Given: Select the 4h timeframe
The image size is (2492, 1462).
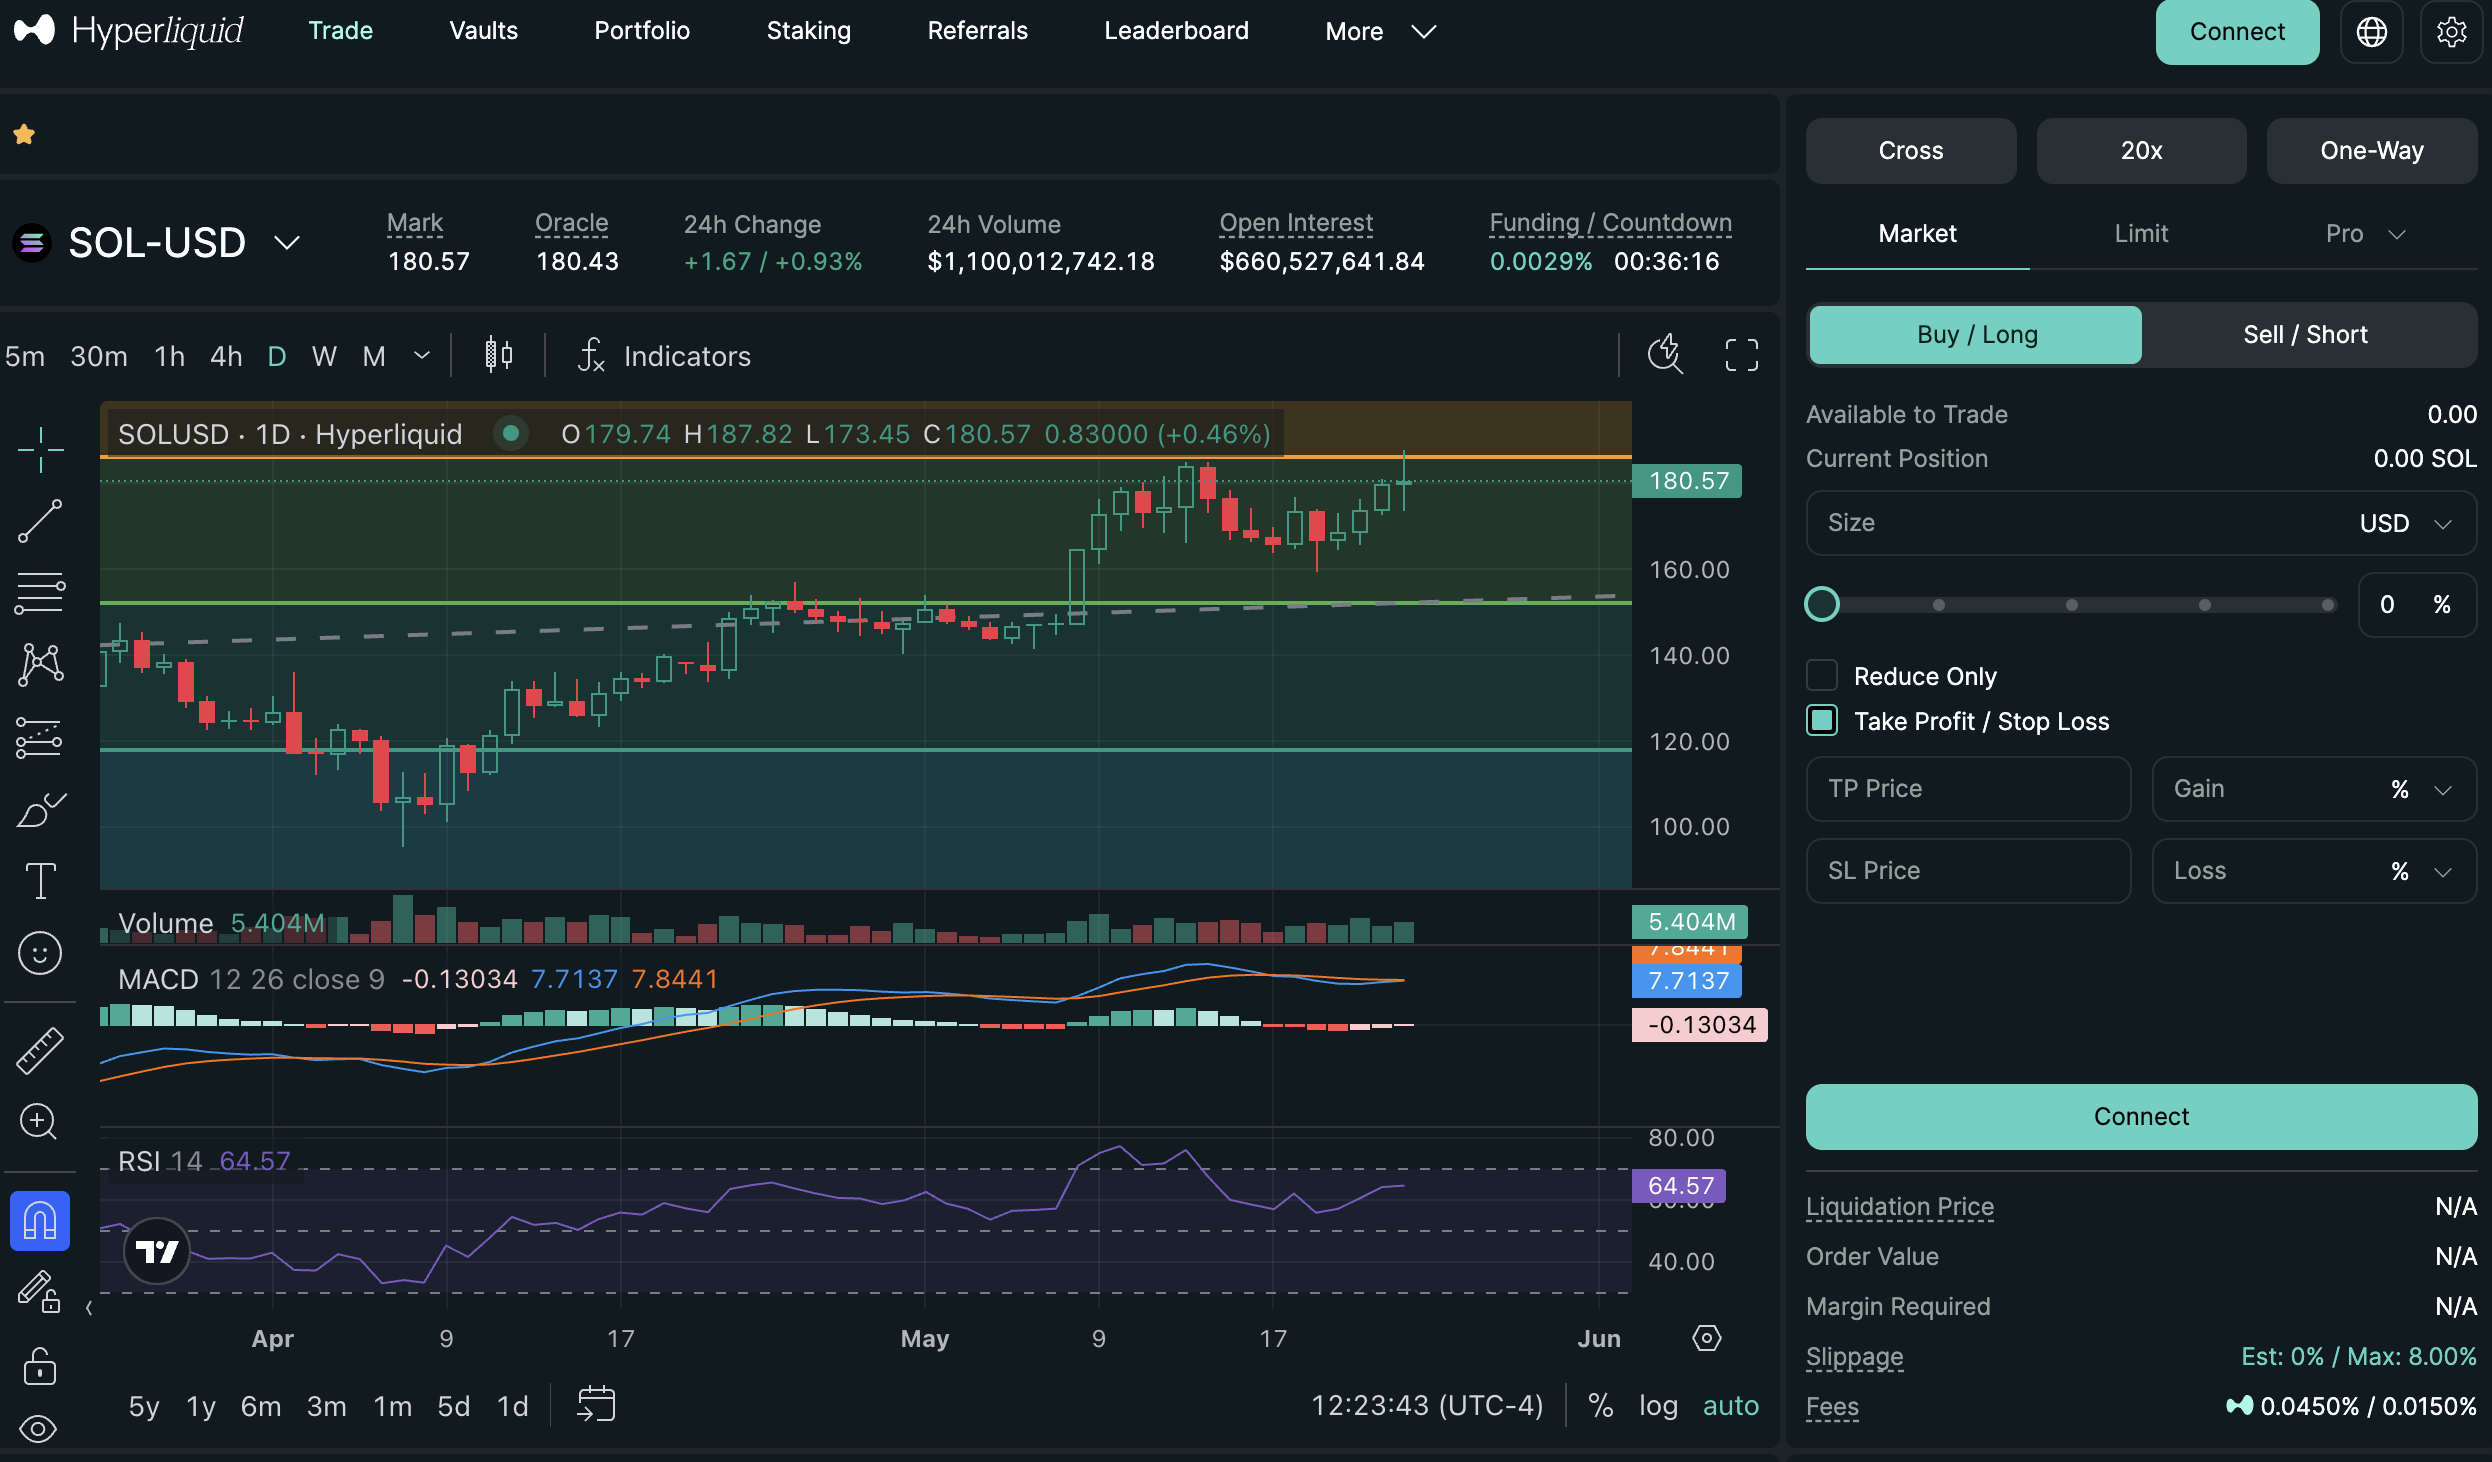Looking at the screenshot, I should click(226, 356).
